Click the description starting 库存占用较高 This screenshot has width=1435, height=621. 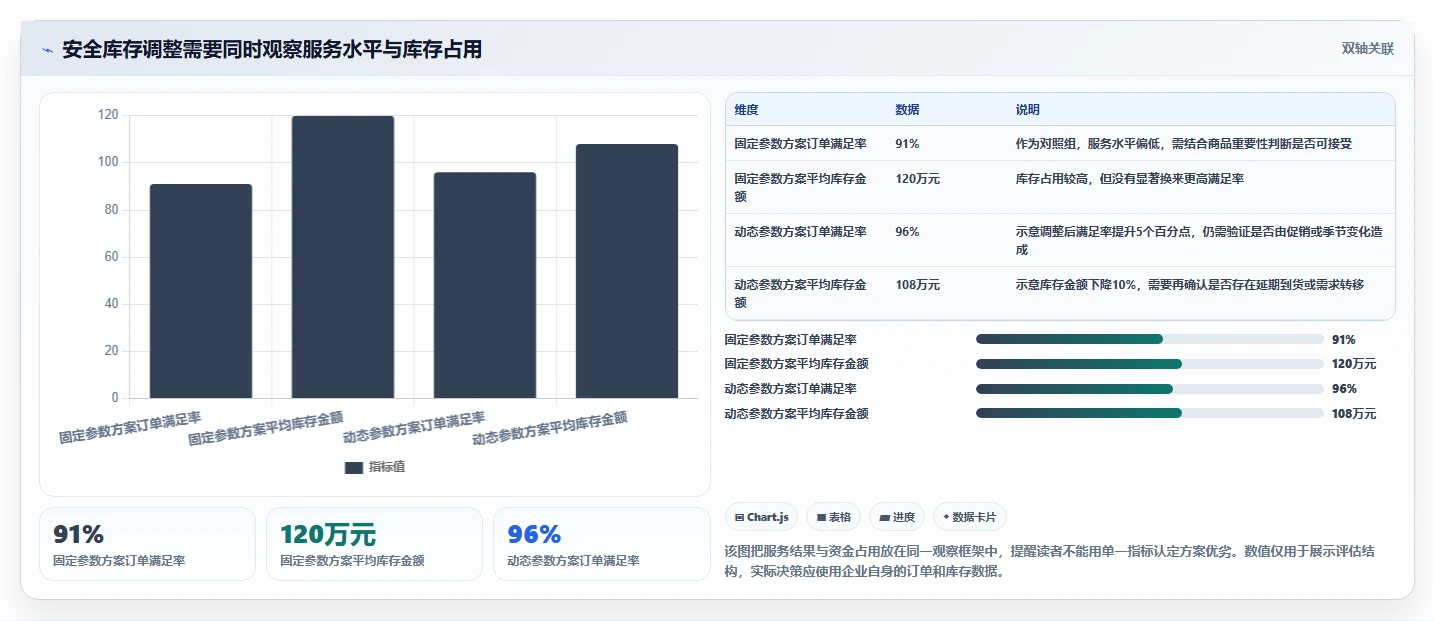(1130, 179)
